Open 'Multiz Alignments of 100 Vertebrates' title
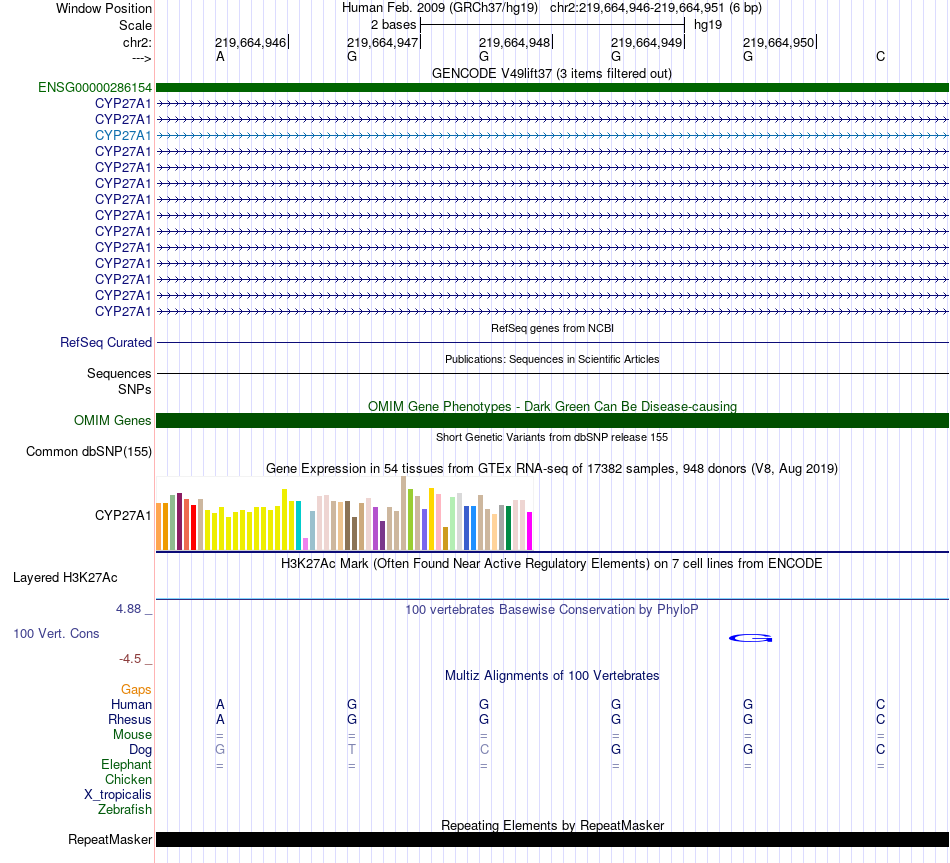This screenshot has width=950, height=863. (551, 675)
